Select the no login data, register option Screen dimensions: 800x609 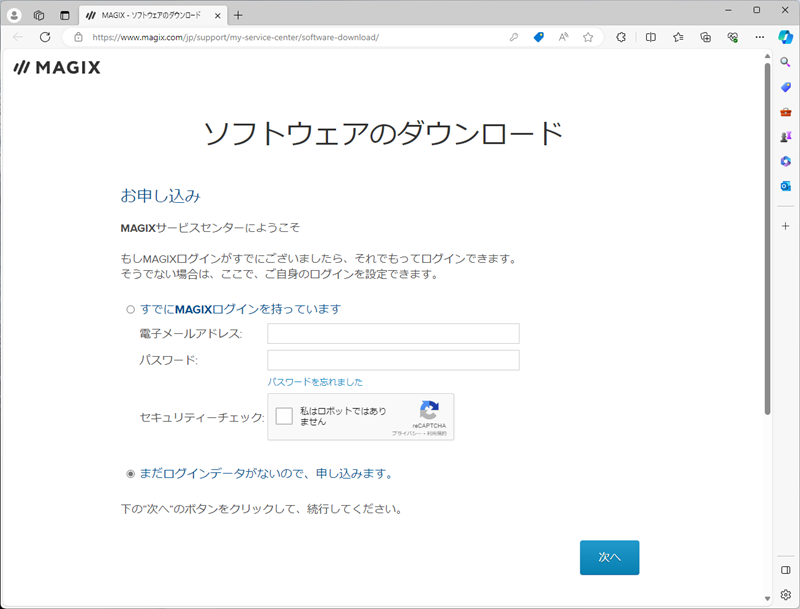click(x=131, y=474)
